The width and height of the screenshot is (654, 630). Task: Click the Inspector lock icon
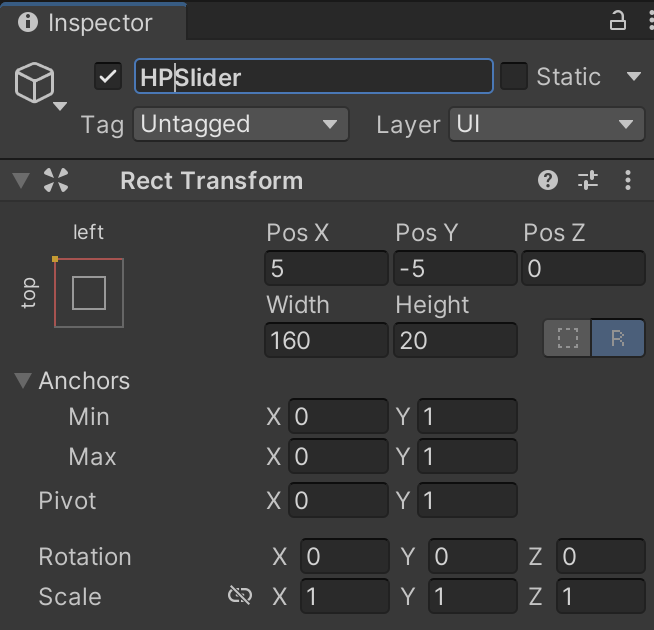coord(617,21)
